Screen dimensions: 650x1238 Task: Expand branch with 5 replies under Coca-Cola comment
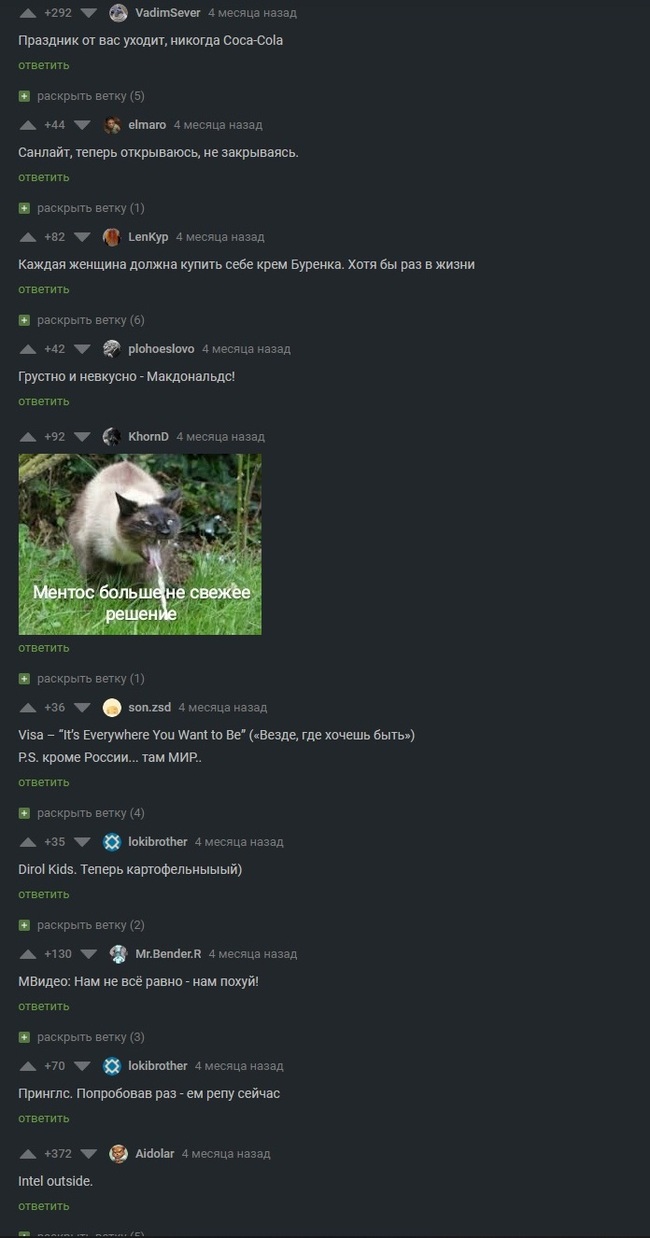click(x=82, y=96)
